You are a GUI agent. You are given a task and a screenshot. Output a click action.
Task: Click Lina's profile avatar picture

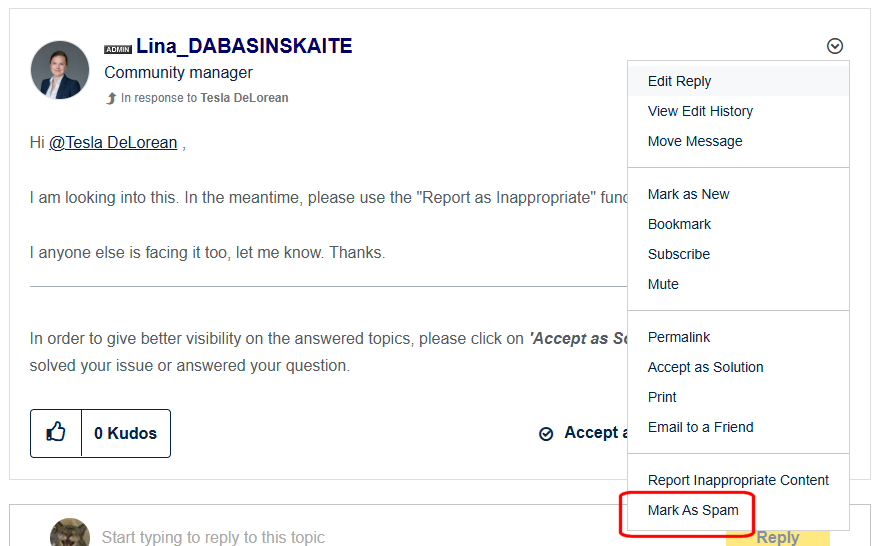60,69
